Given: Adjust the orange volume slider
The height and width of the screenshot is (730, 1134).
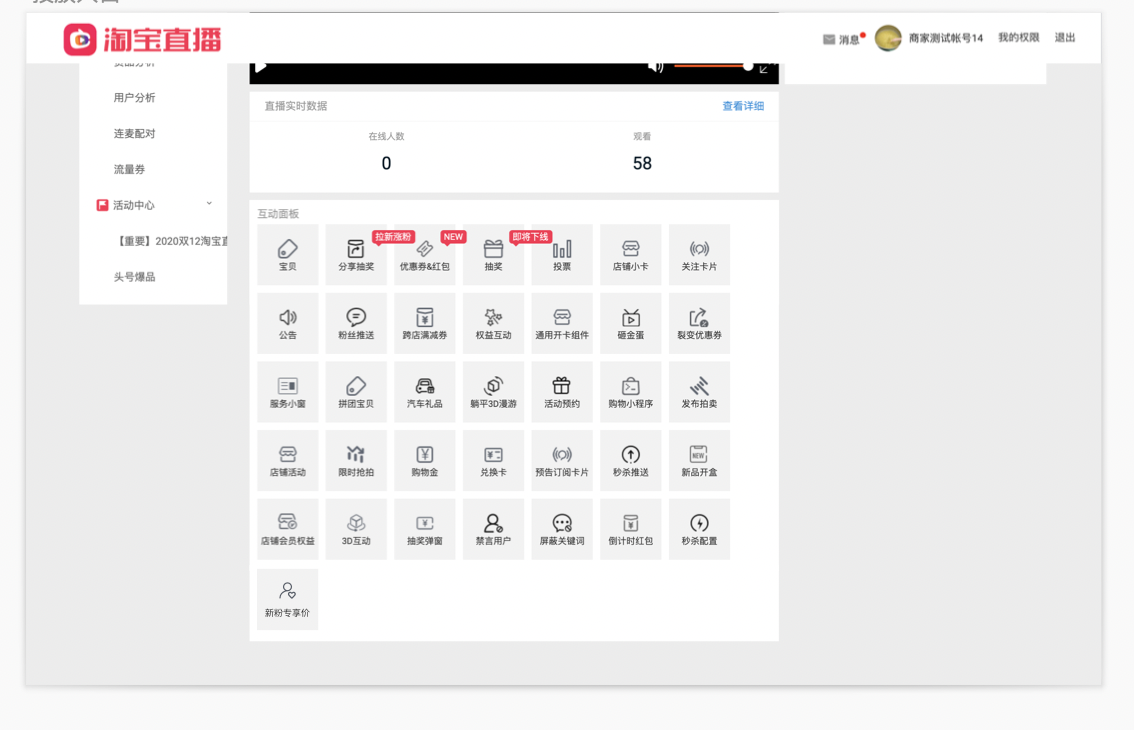Looking at the screenshot, I should 713,67.
